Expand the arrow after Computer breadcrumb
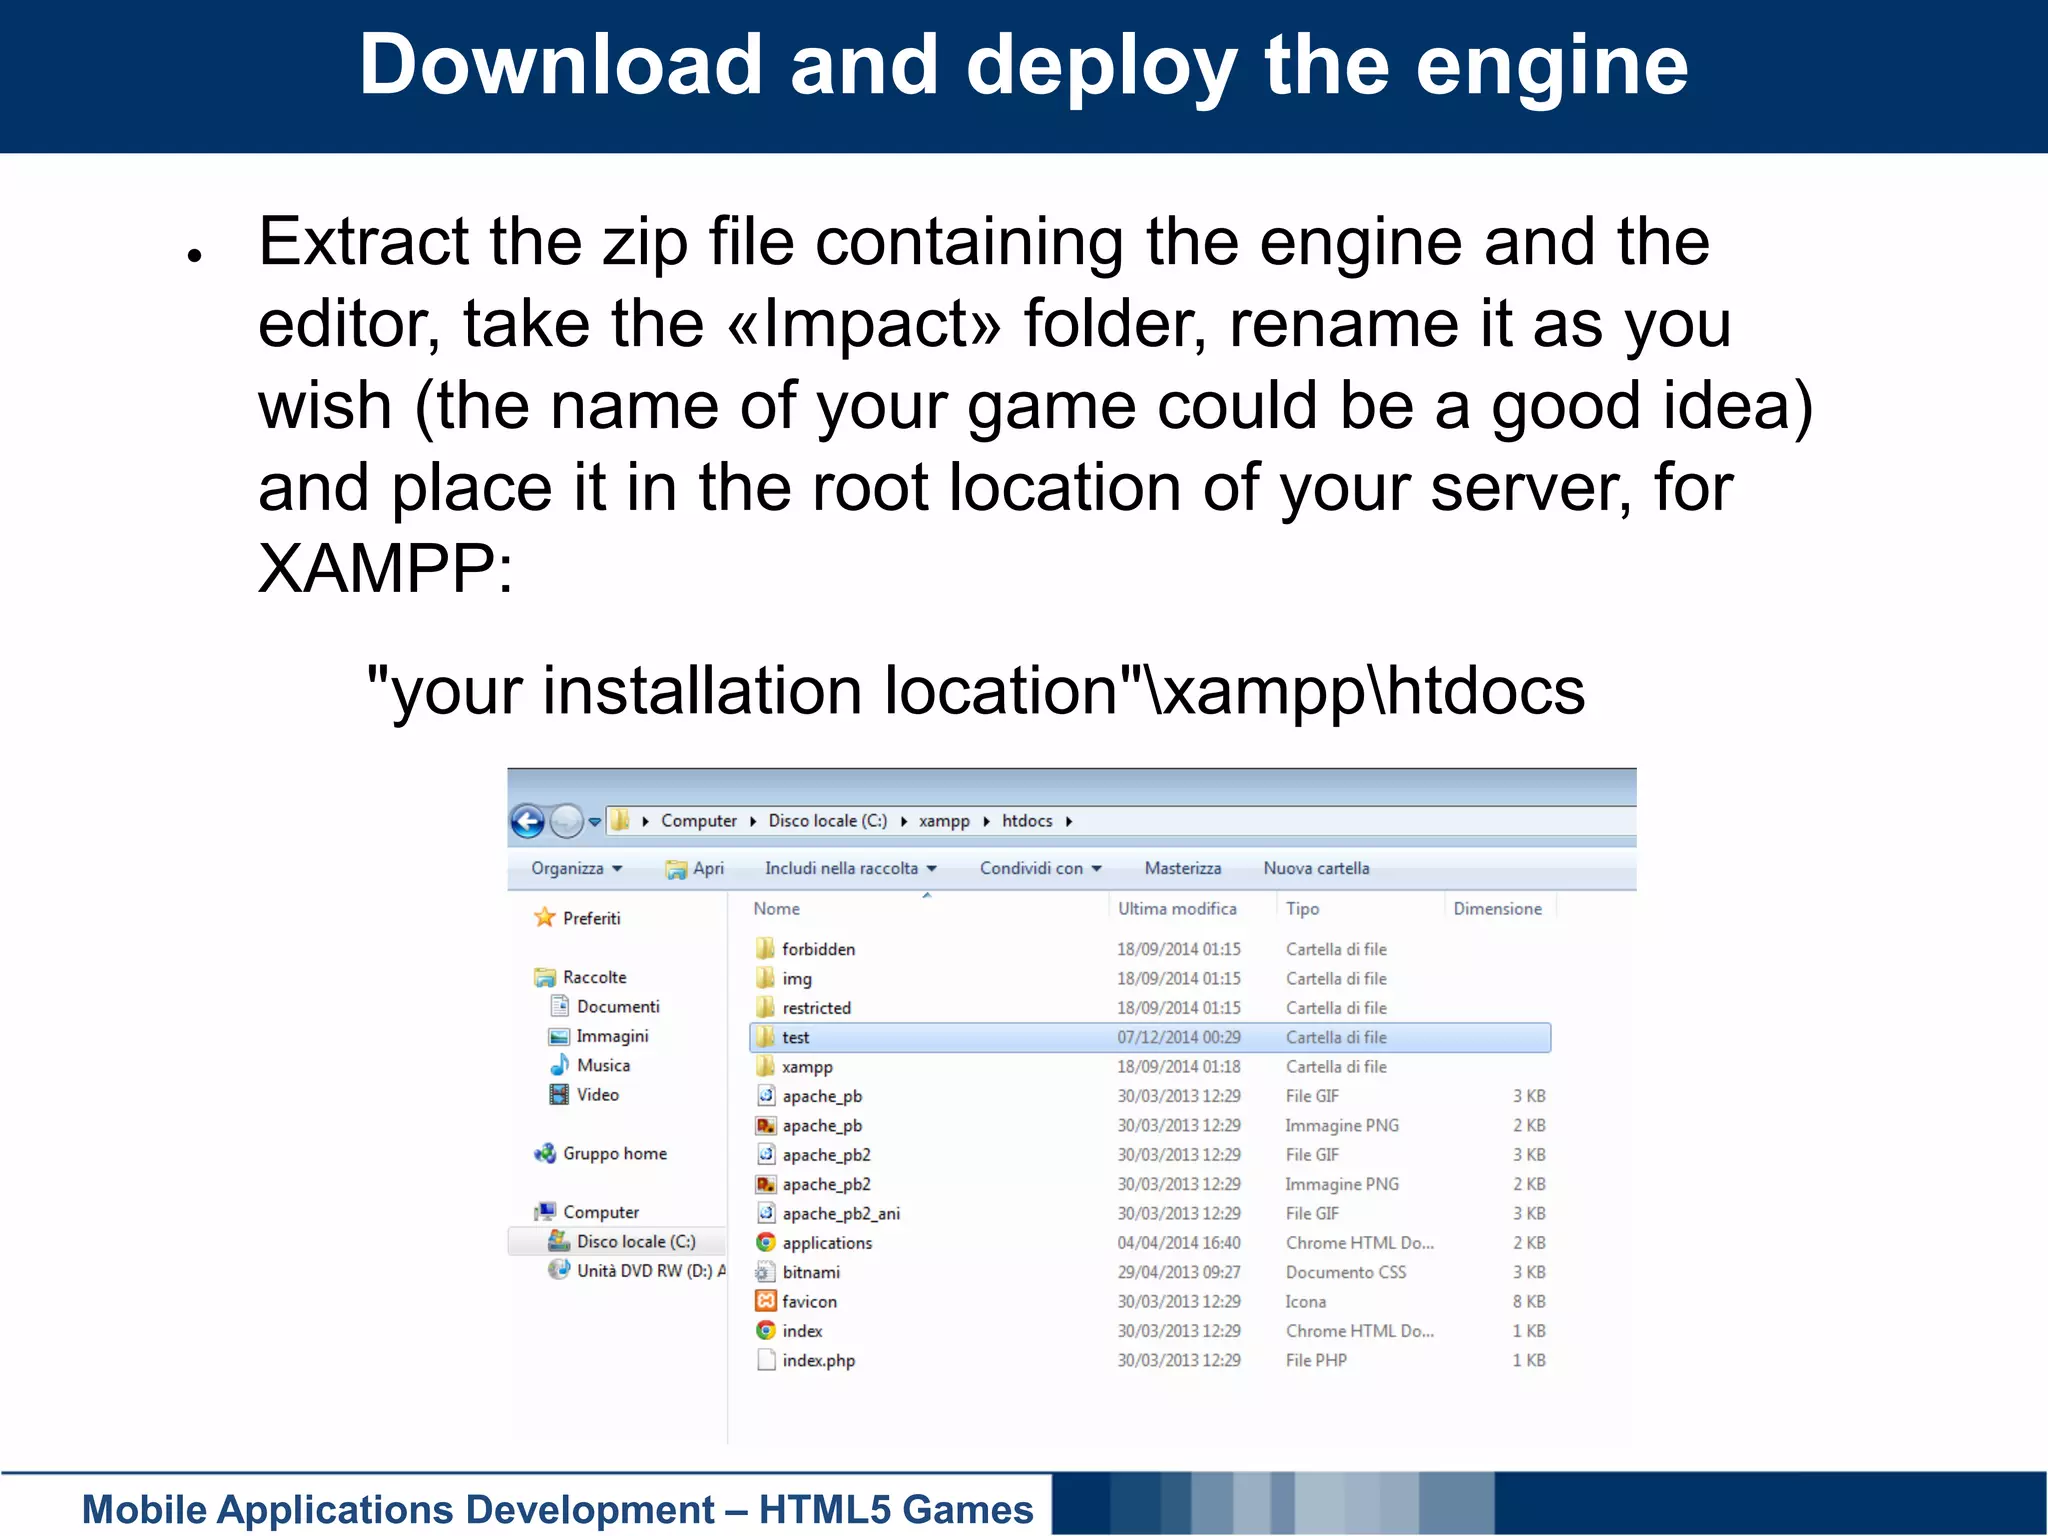Screen dimensions: 2048x1536 tap(753, 822)
